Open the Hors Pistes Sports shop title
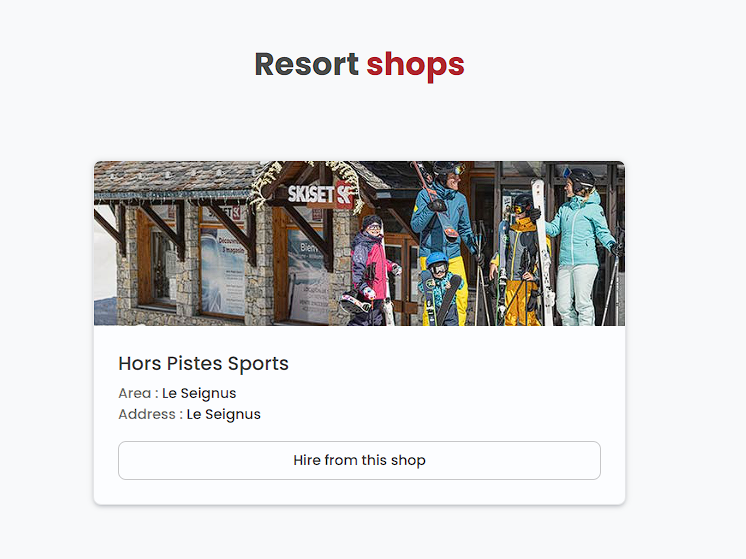Viewport: 746px width, 559px height. [203, 363]
